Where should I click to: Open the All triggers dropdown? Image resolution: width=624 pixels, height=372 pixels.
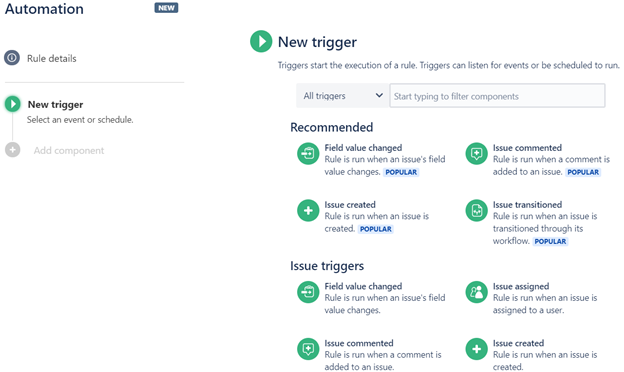(x=342, y=95)
